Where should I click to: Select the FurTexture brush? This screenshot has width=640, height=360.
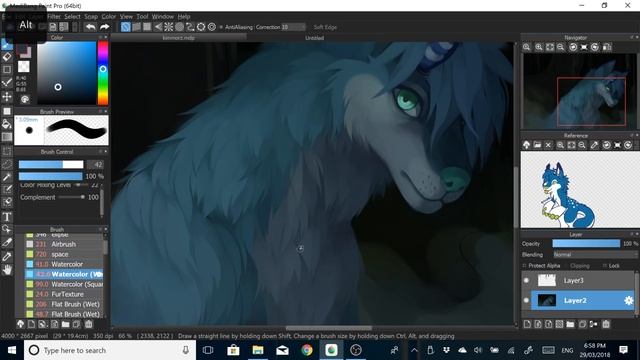point(64,294)
